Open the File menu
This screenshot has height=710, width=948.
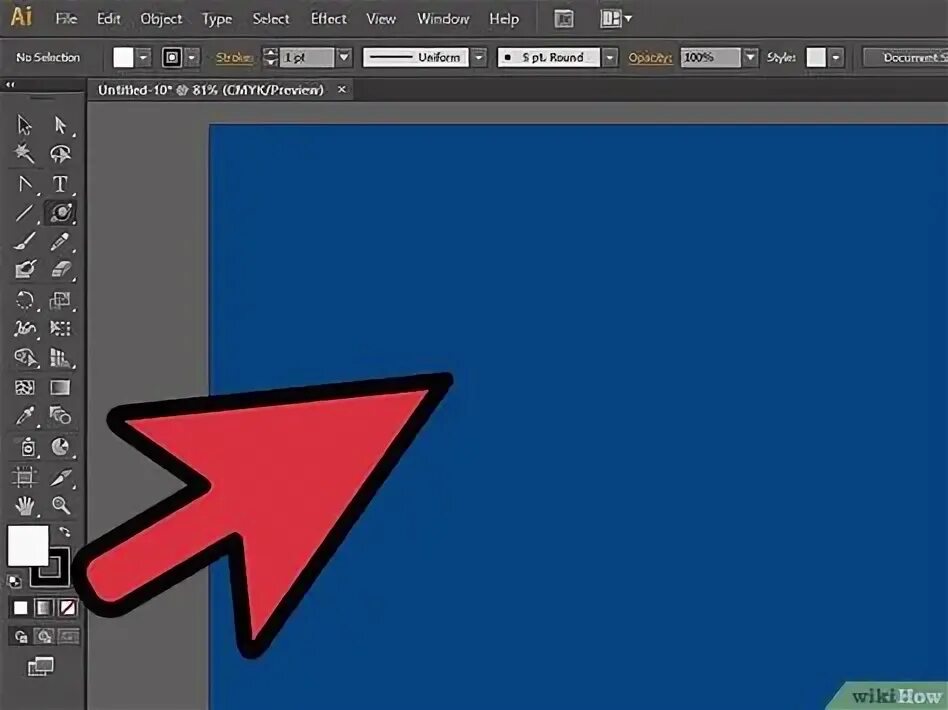[66, 19]
